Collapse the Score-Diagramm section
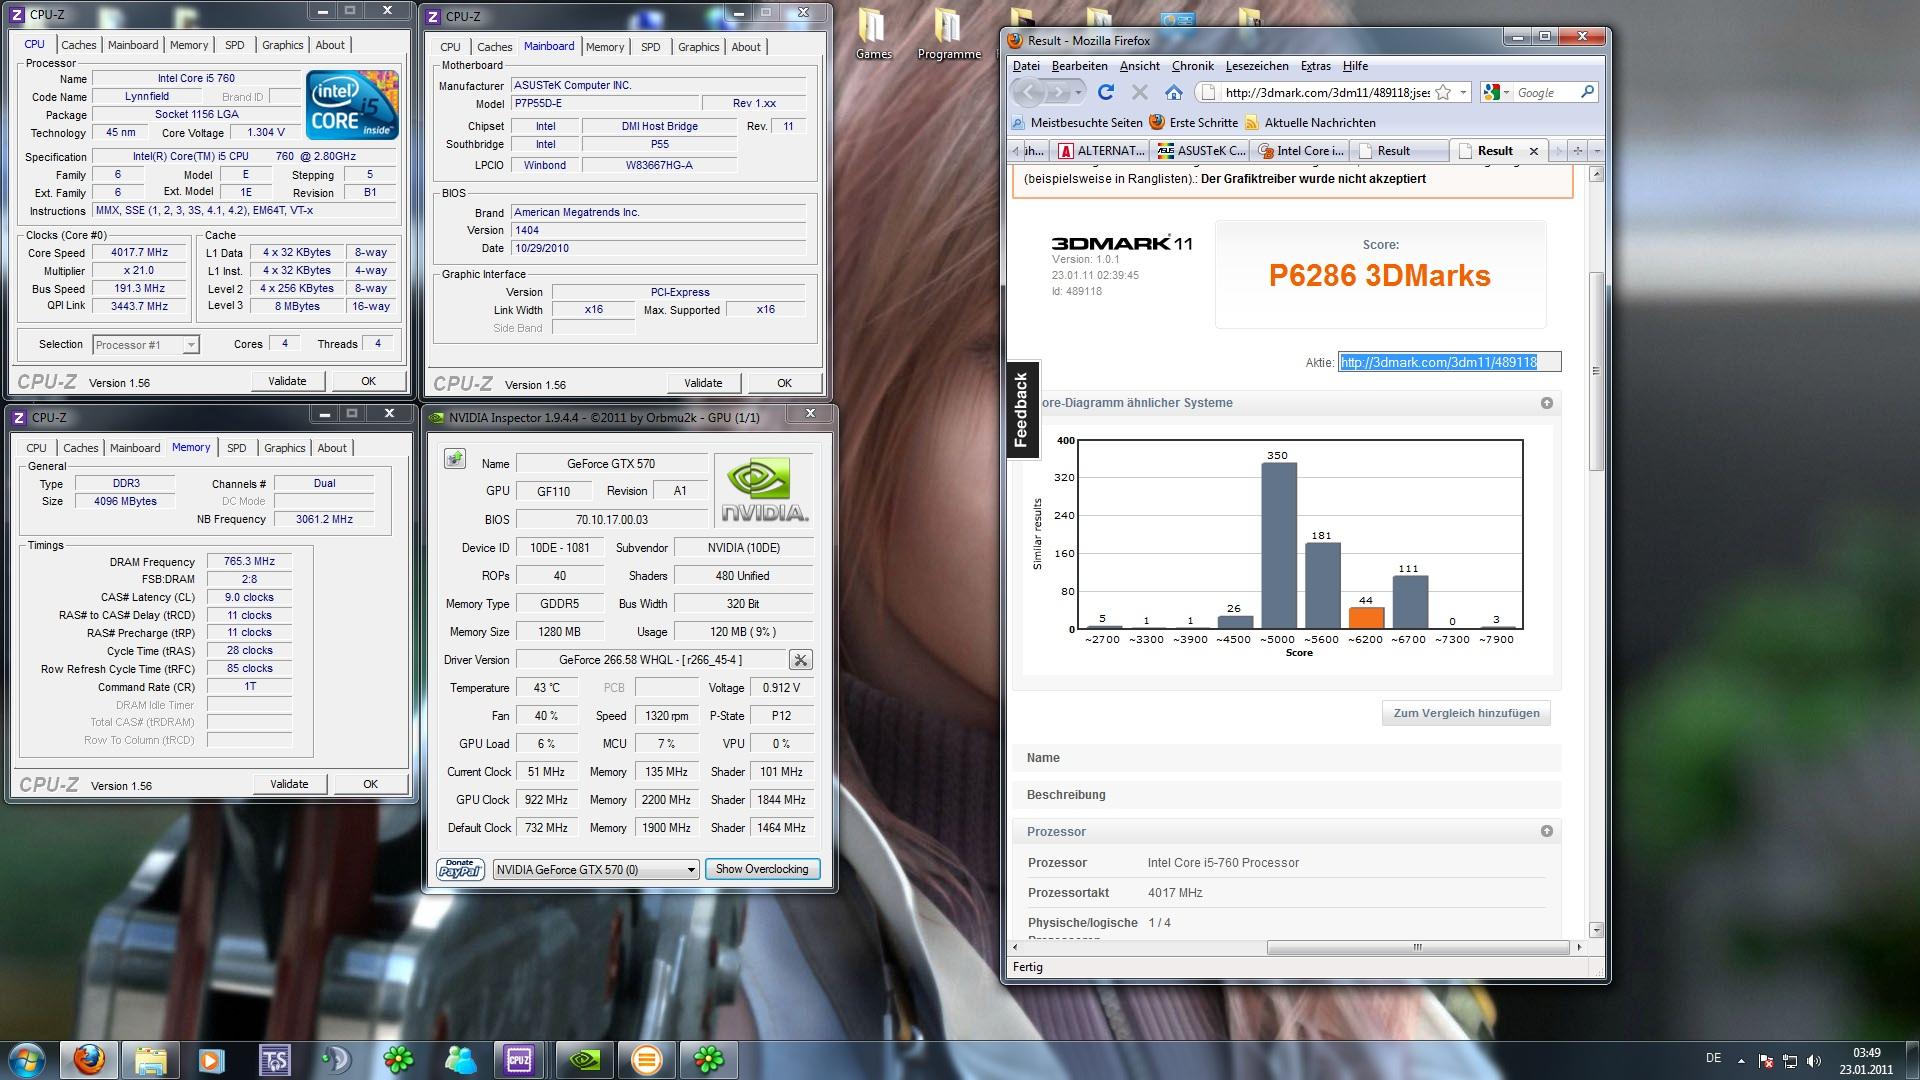 point(1547,403)
